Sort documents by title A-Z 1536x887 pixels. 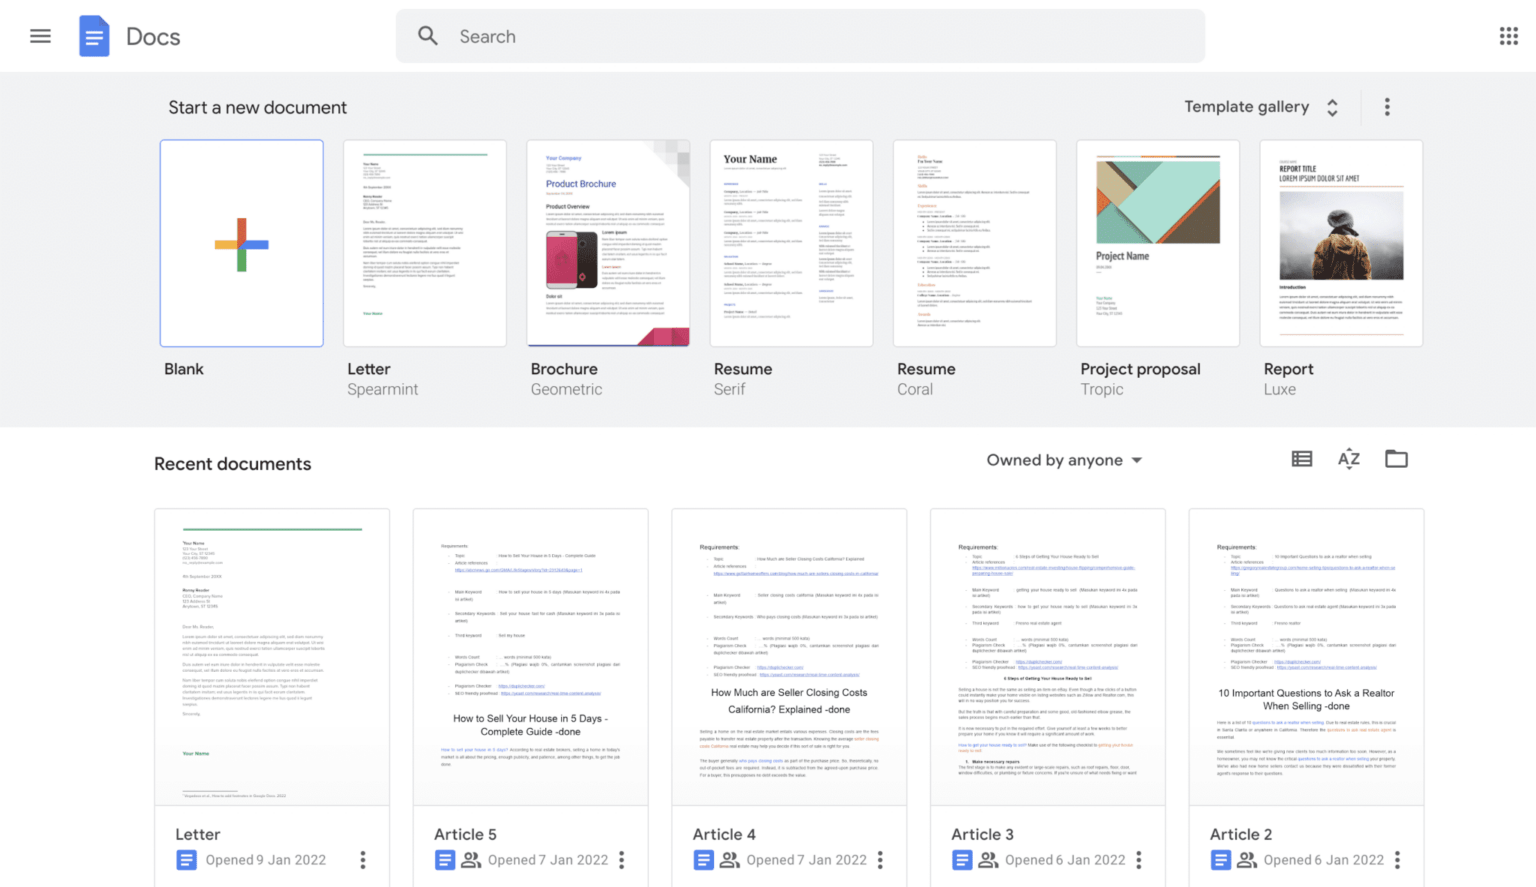(1348, 459)
